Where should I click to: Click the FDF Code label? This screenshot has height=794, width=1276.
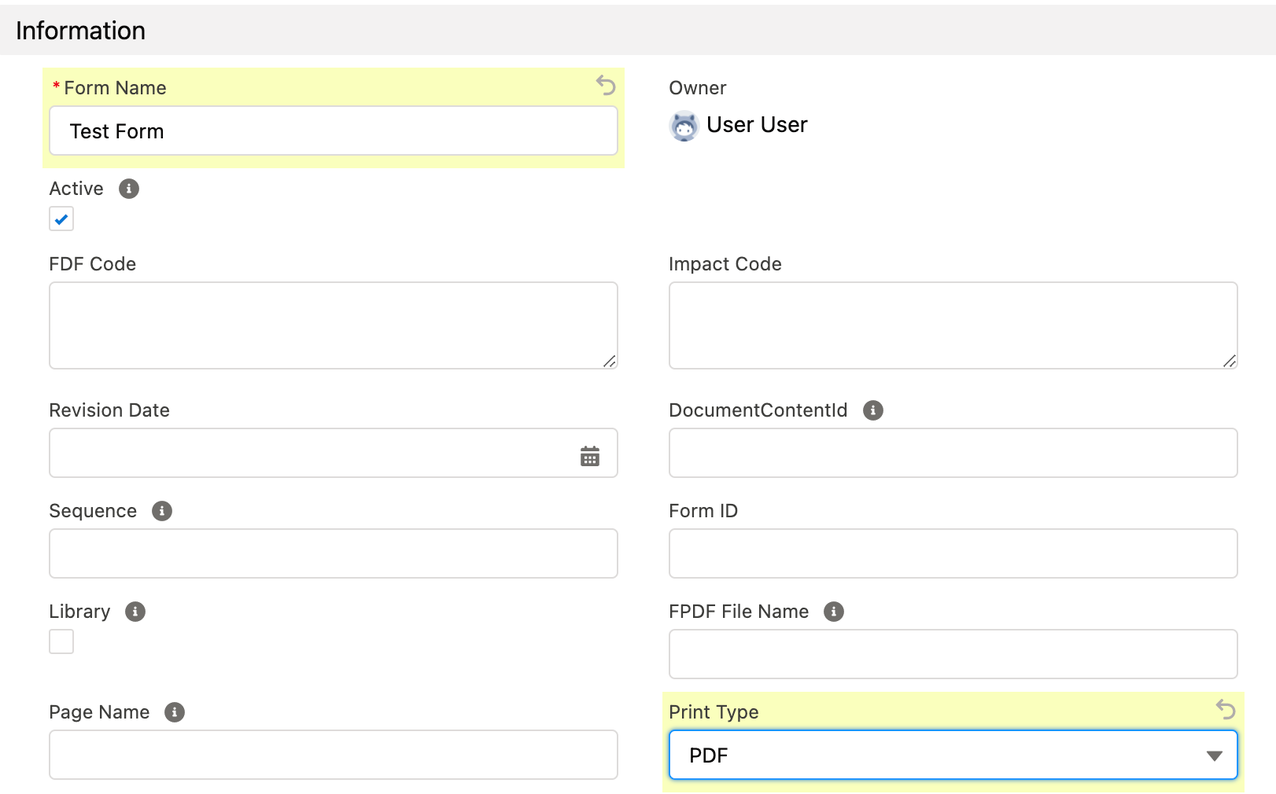tap(92, 264)
